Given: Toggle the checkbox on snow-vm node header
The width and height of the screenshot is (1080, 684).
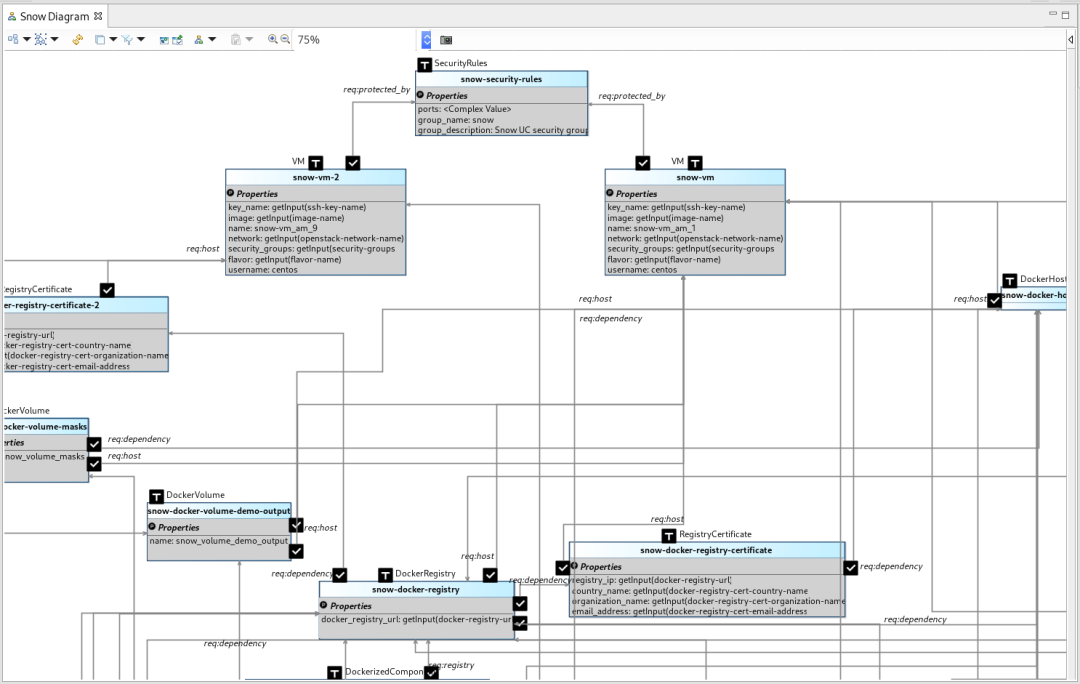Looking at the screenshot, I should tap(643, 163).
